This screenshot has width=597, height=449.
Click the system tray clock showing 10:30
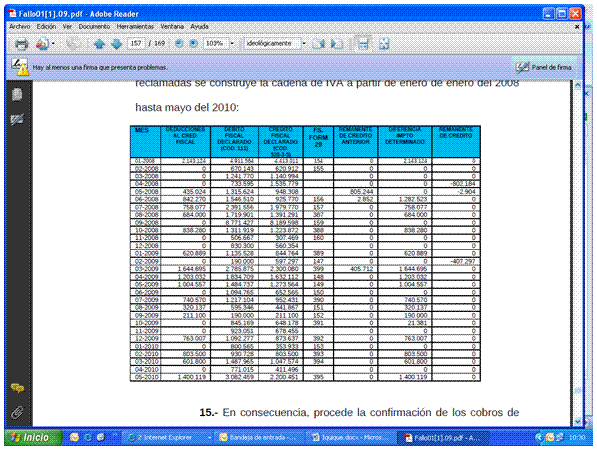pos(576,438)
